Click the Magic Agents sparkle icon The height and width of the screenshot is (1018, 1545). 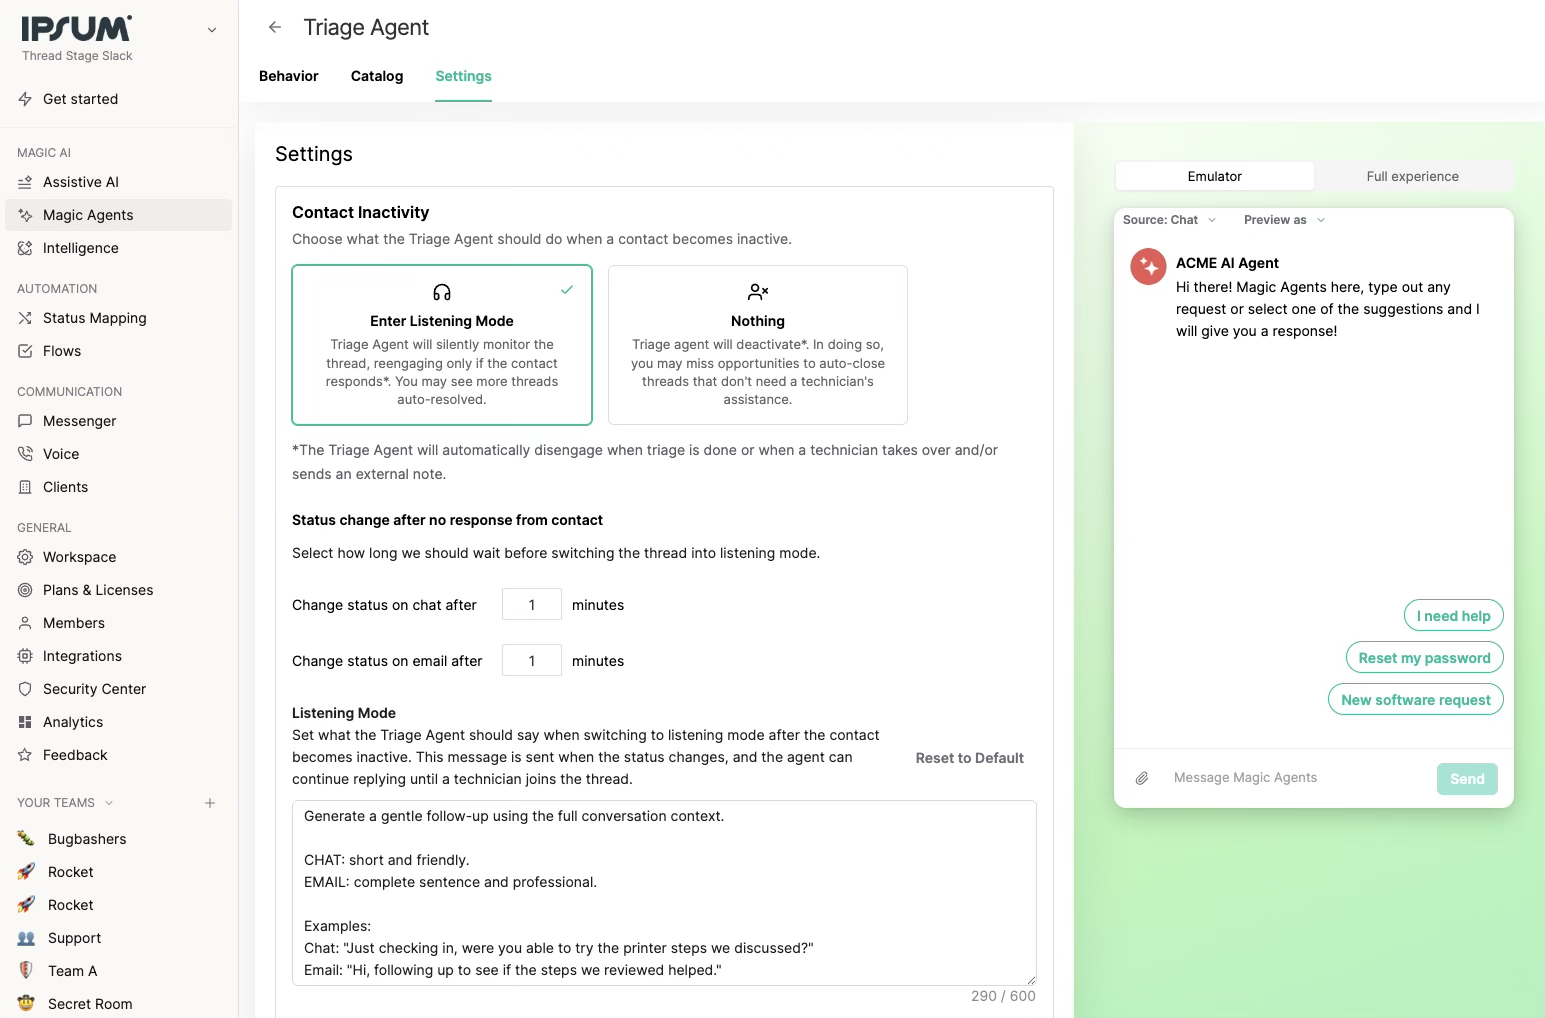tap(25, 215)
